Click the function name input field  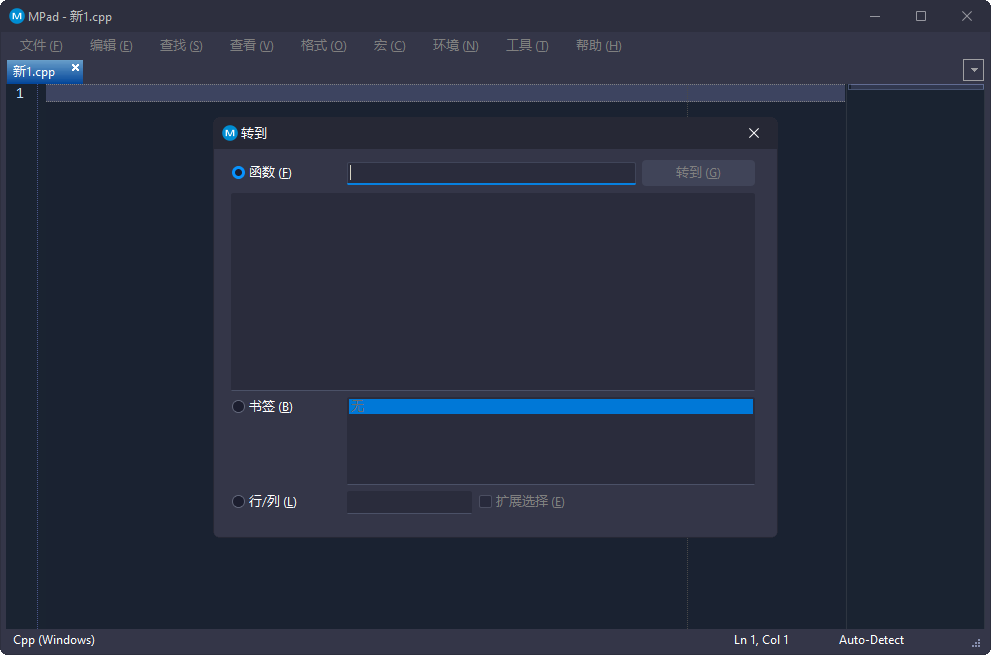491,172
